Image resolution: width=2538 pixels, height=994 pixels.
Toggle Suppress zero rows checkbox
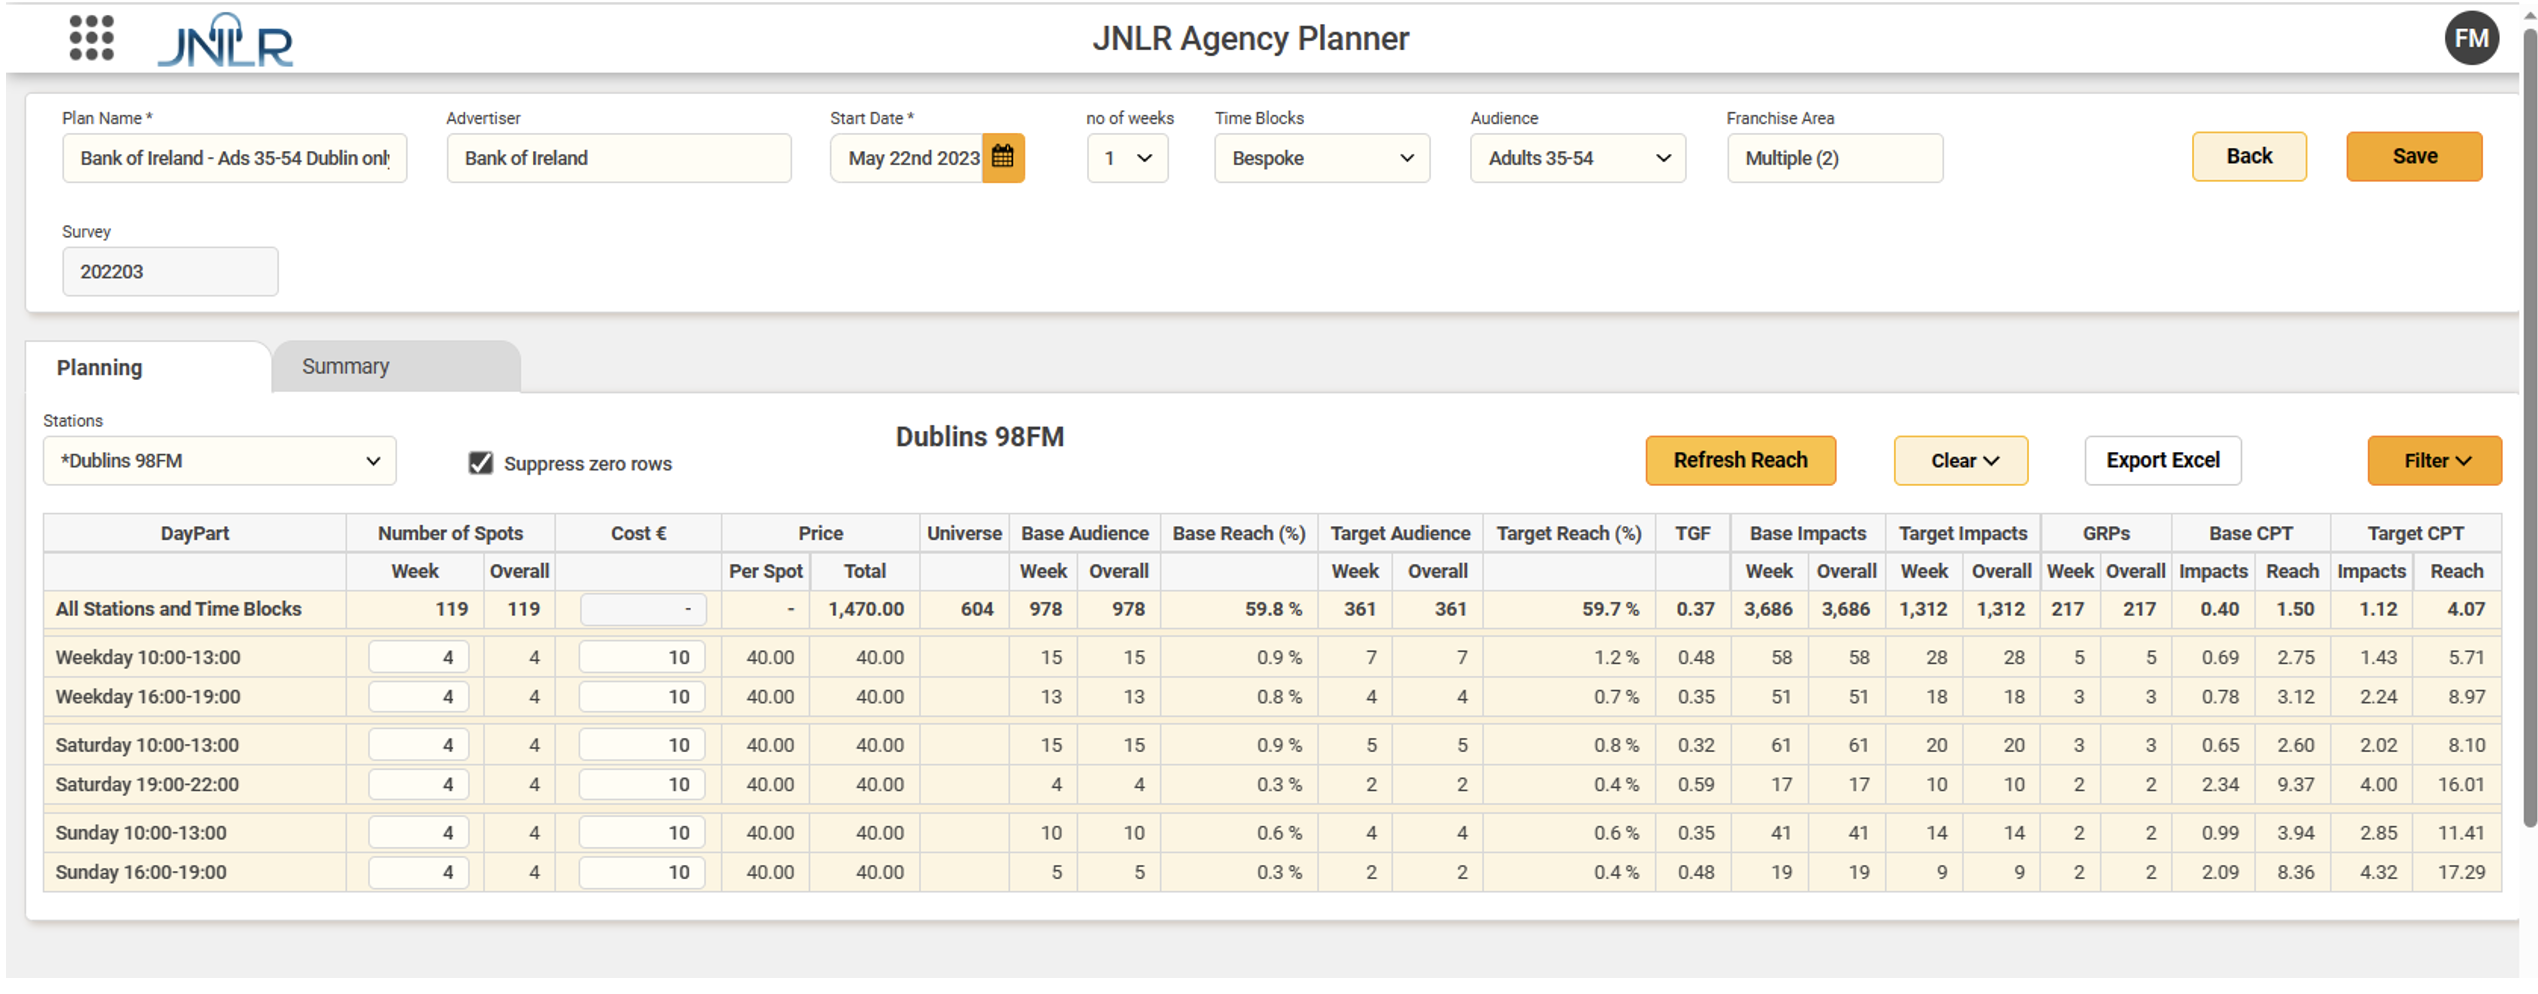pyautogui.click(x=481, y=462)
